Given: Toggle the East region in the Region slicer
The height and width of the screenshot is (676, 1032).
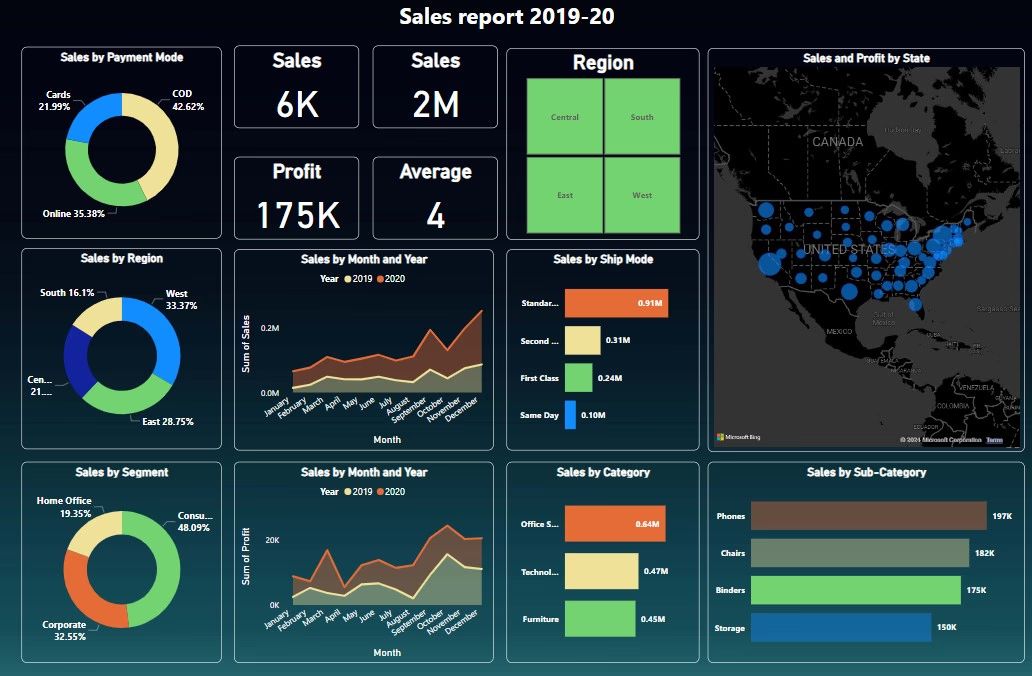Looking at the screenshot, I should (x=565, y=196).
